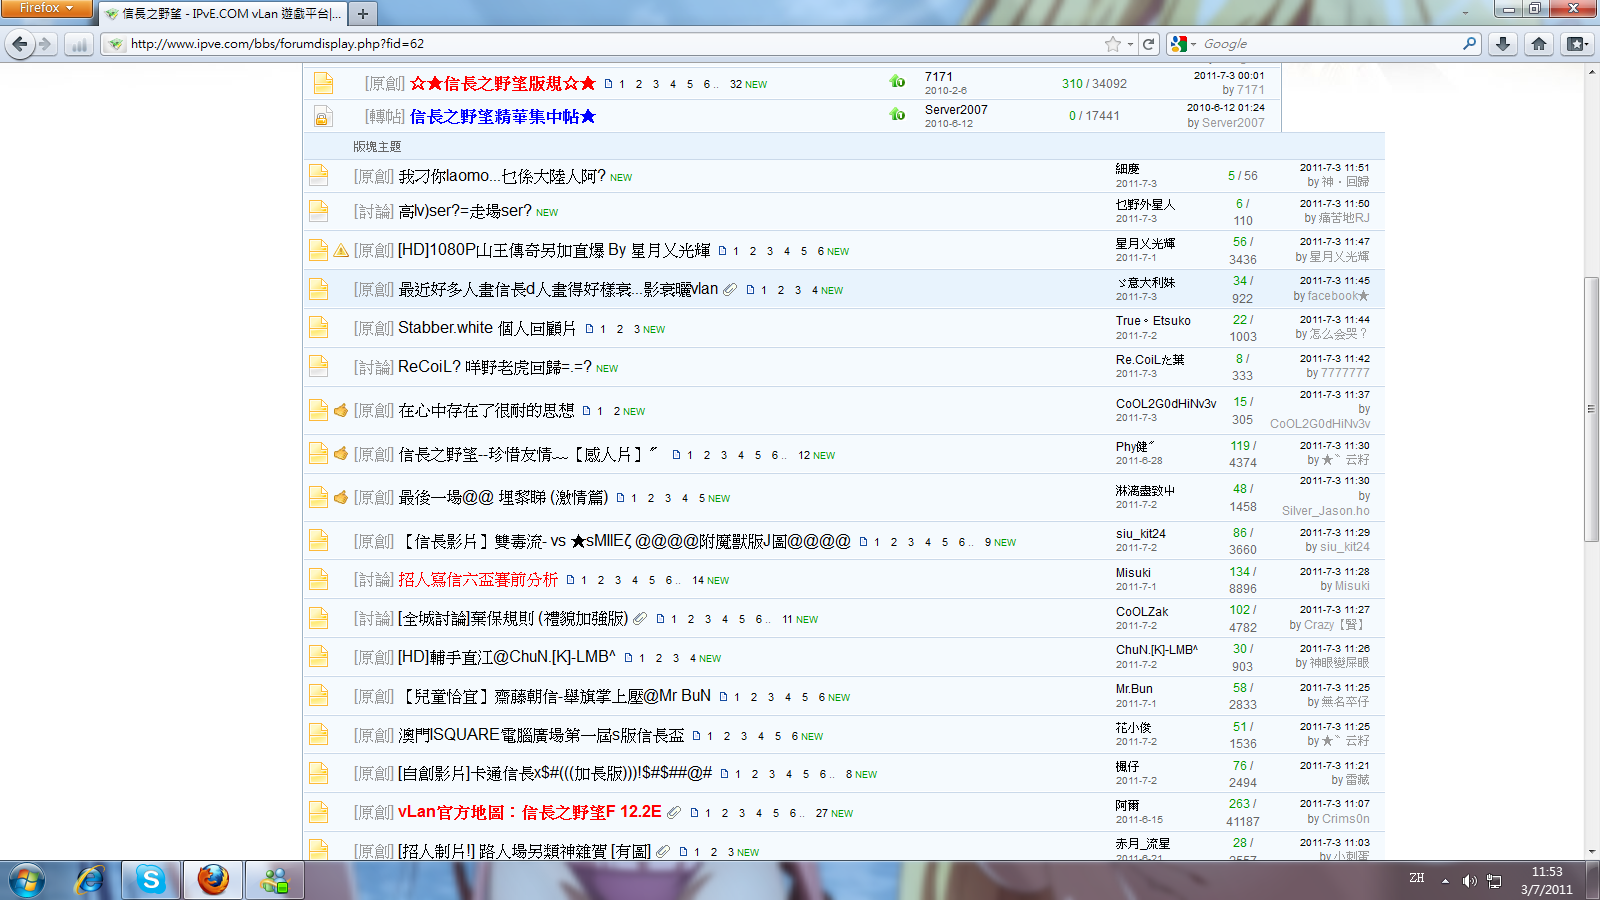Click the address bar URL field

pyautogui.click(x=600, y=44)
